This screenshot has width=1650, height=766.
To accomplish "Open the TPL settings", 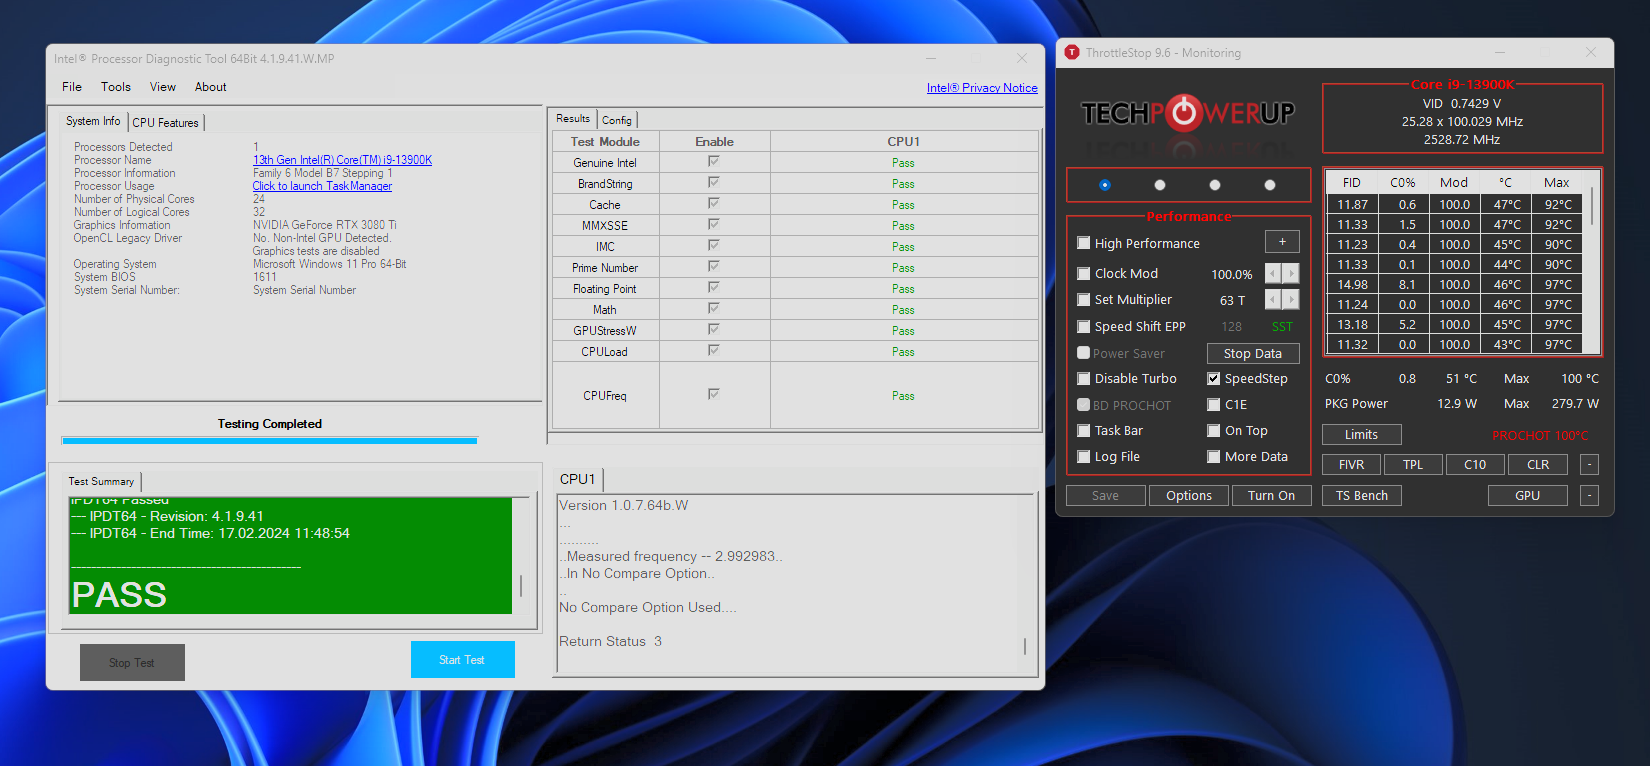I will [x=1413, y=464].
